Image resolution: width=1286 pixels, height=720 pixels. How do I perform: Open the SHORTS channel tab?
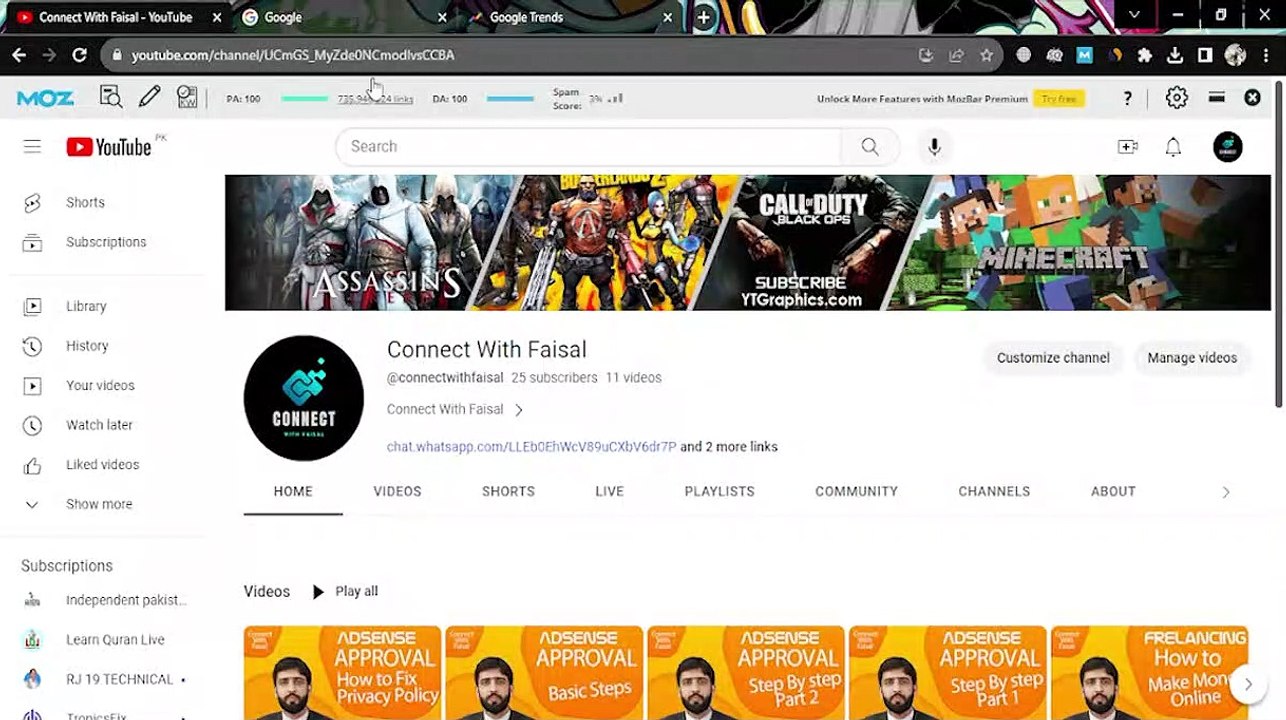[508, 491]
